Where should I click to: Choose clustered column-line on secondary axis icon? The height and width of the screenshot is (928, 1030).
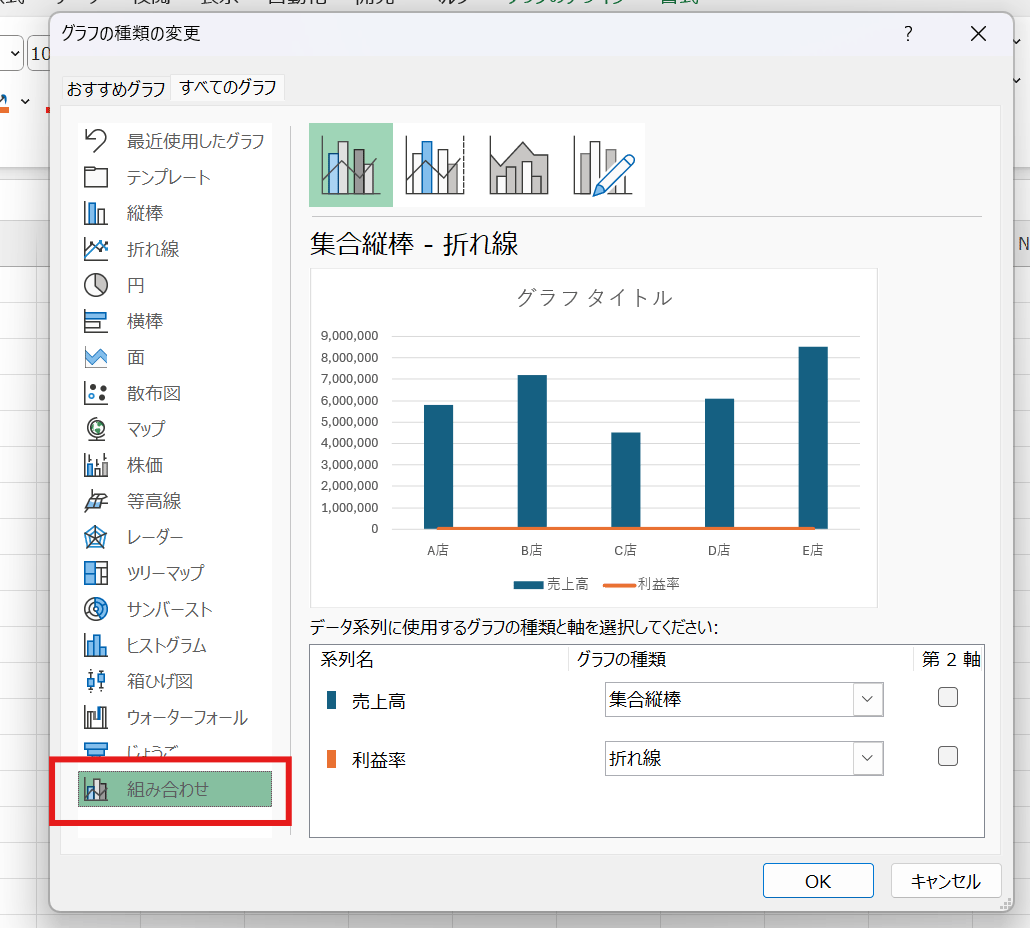pyautogui.click(x=434, y=165)
